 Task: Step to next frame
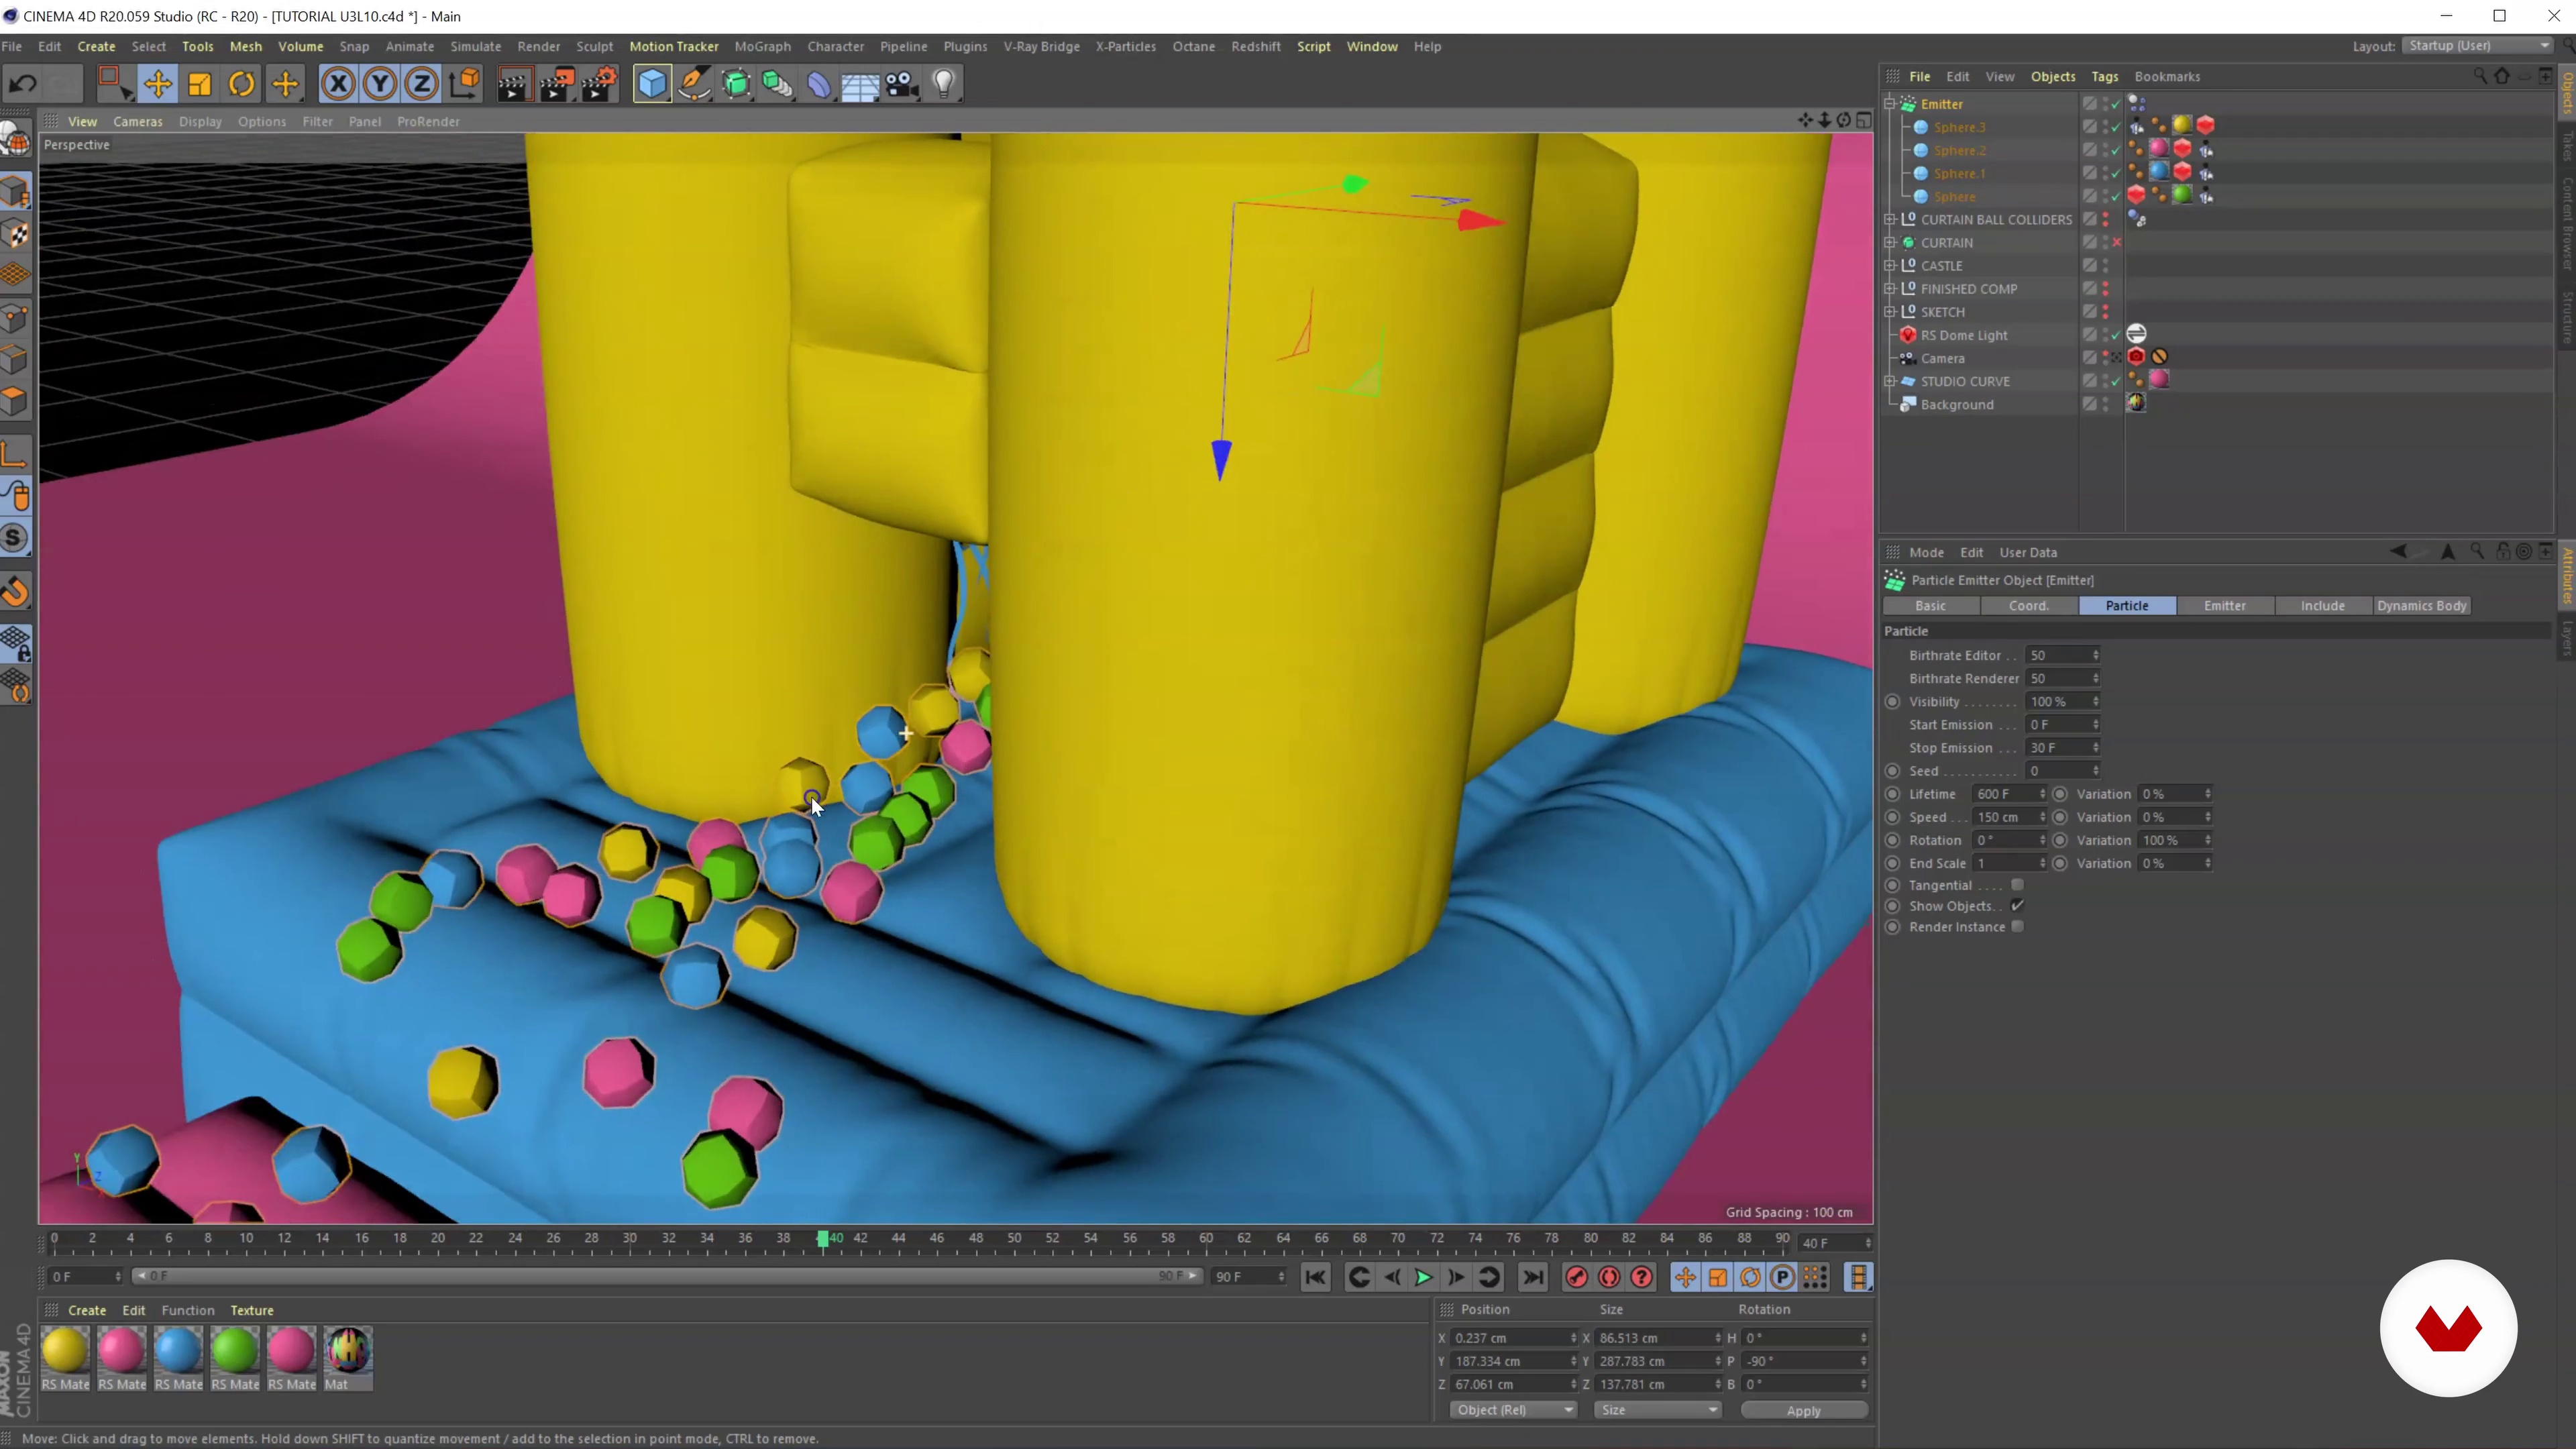point(1456,1277)
